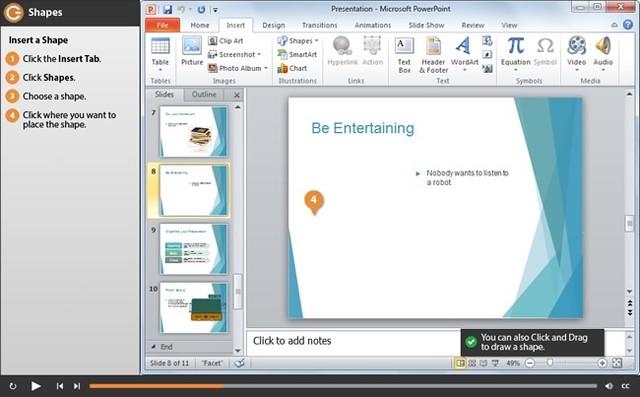Click the zoom in plus button
This screenshot has height=397, width=640.
point(602,363)
